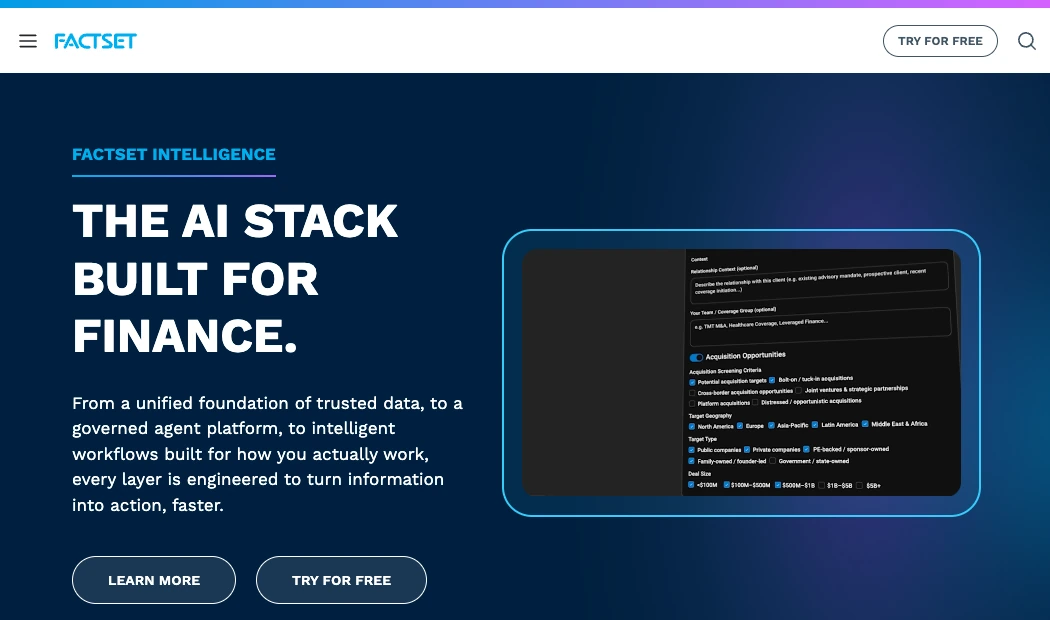Screen dimensions: 1050x620
Task: Uncheck the Public companies checkbox
Action: tap(692, 450)
